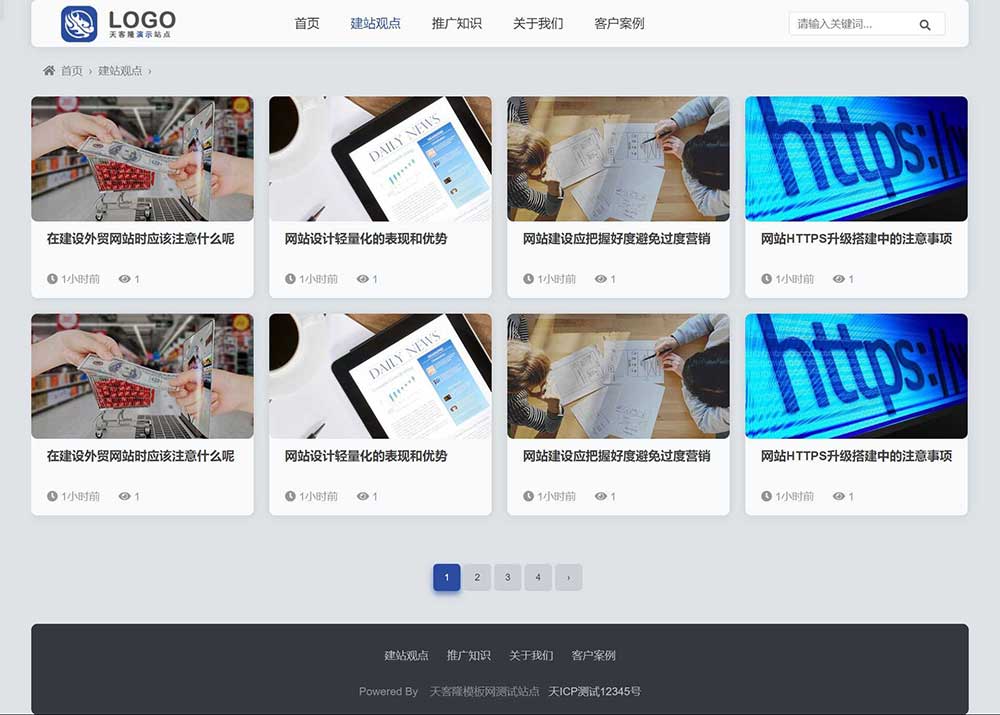Go to pagination page 2
This screenshot has width=1000, height=715.
(x=477, y=577)
